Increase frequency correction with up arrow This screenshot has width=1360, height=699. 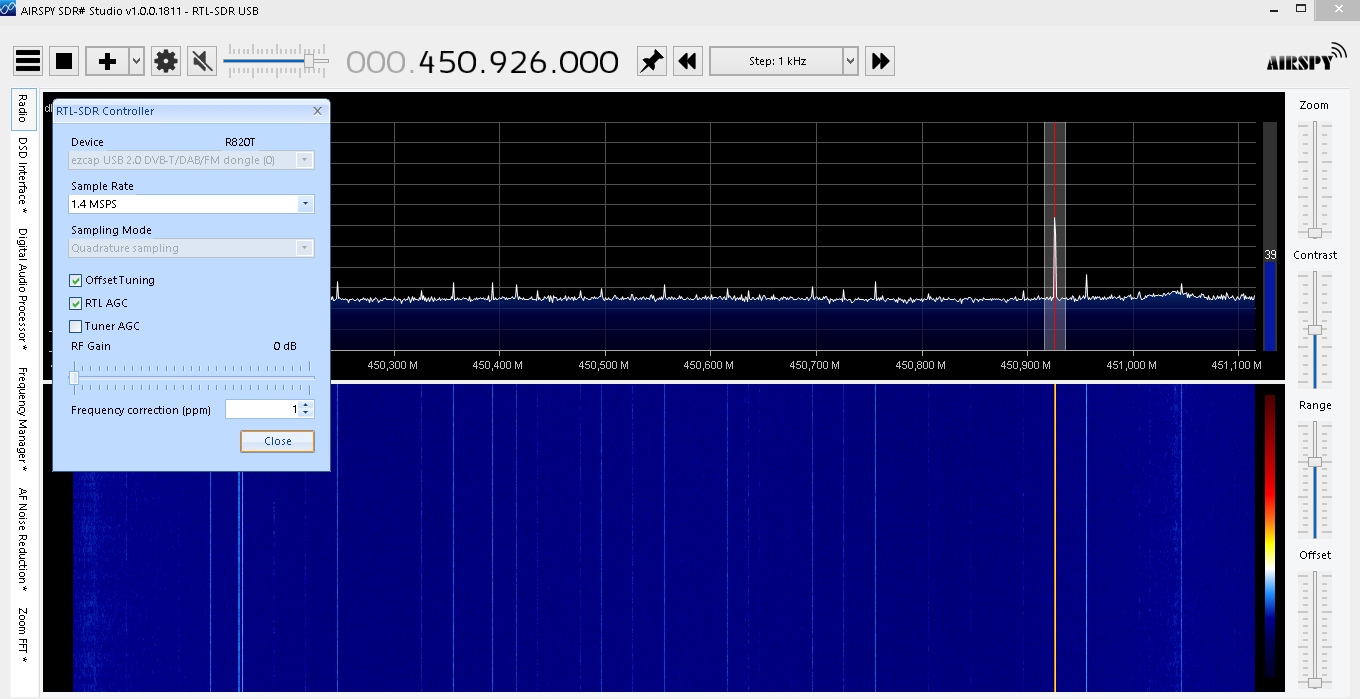point(307,405)
